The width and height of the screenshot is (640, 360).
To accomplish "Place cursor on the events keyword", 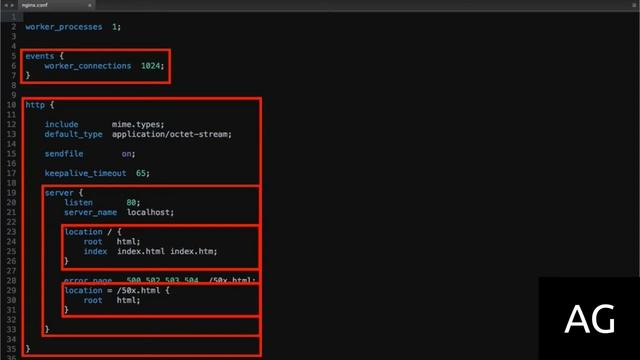I will tap(40, 56).
